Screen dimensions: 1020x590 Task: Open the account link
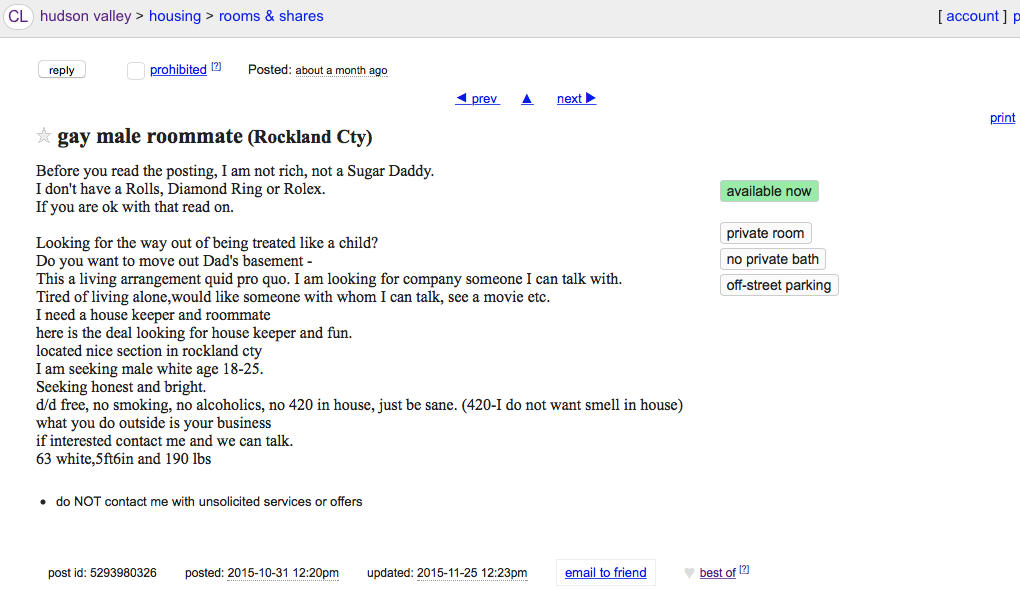point(972,16)
